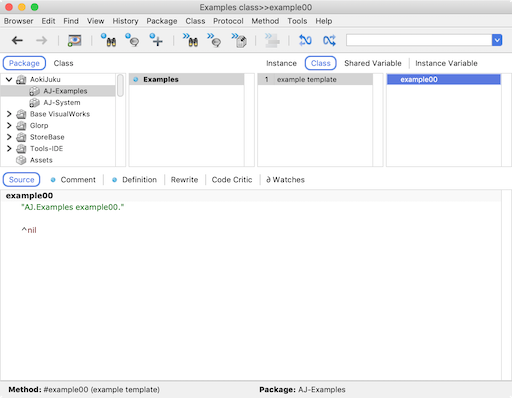Screen dimensions: 512x398
Task: Select the AJ-System package
Action: (62, 102)
